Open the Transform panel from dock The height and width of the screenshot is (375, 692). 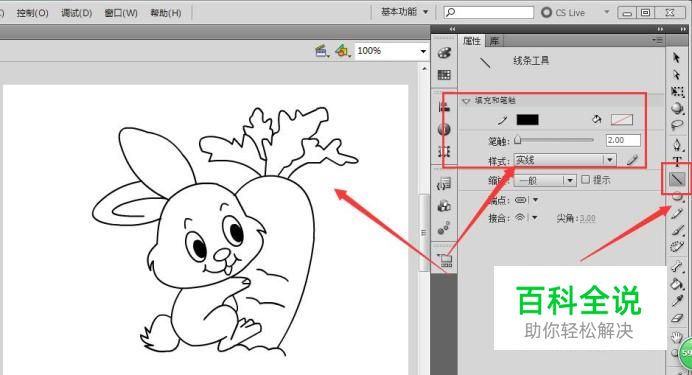pyautogui.click(x=444, y=152)
